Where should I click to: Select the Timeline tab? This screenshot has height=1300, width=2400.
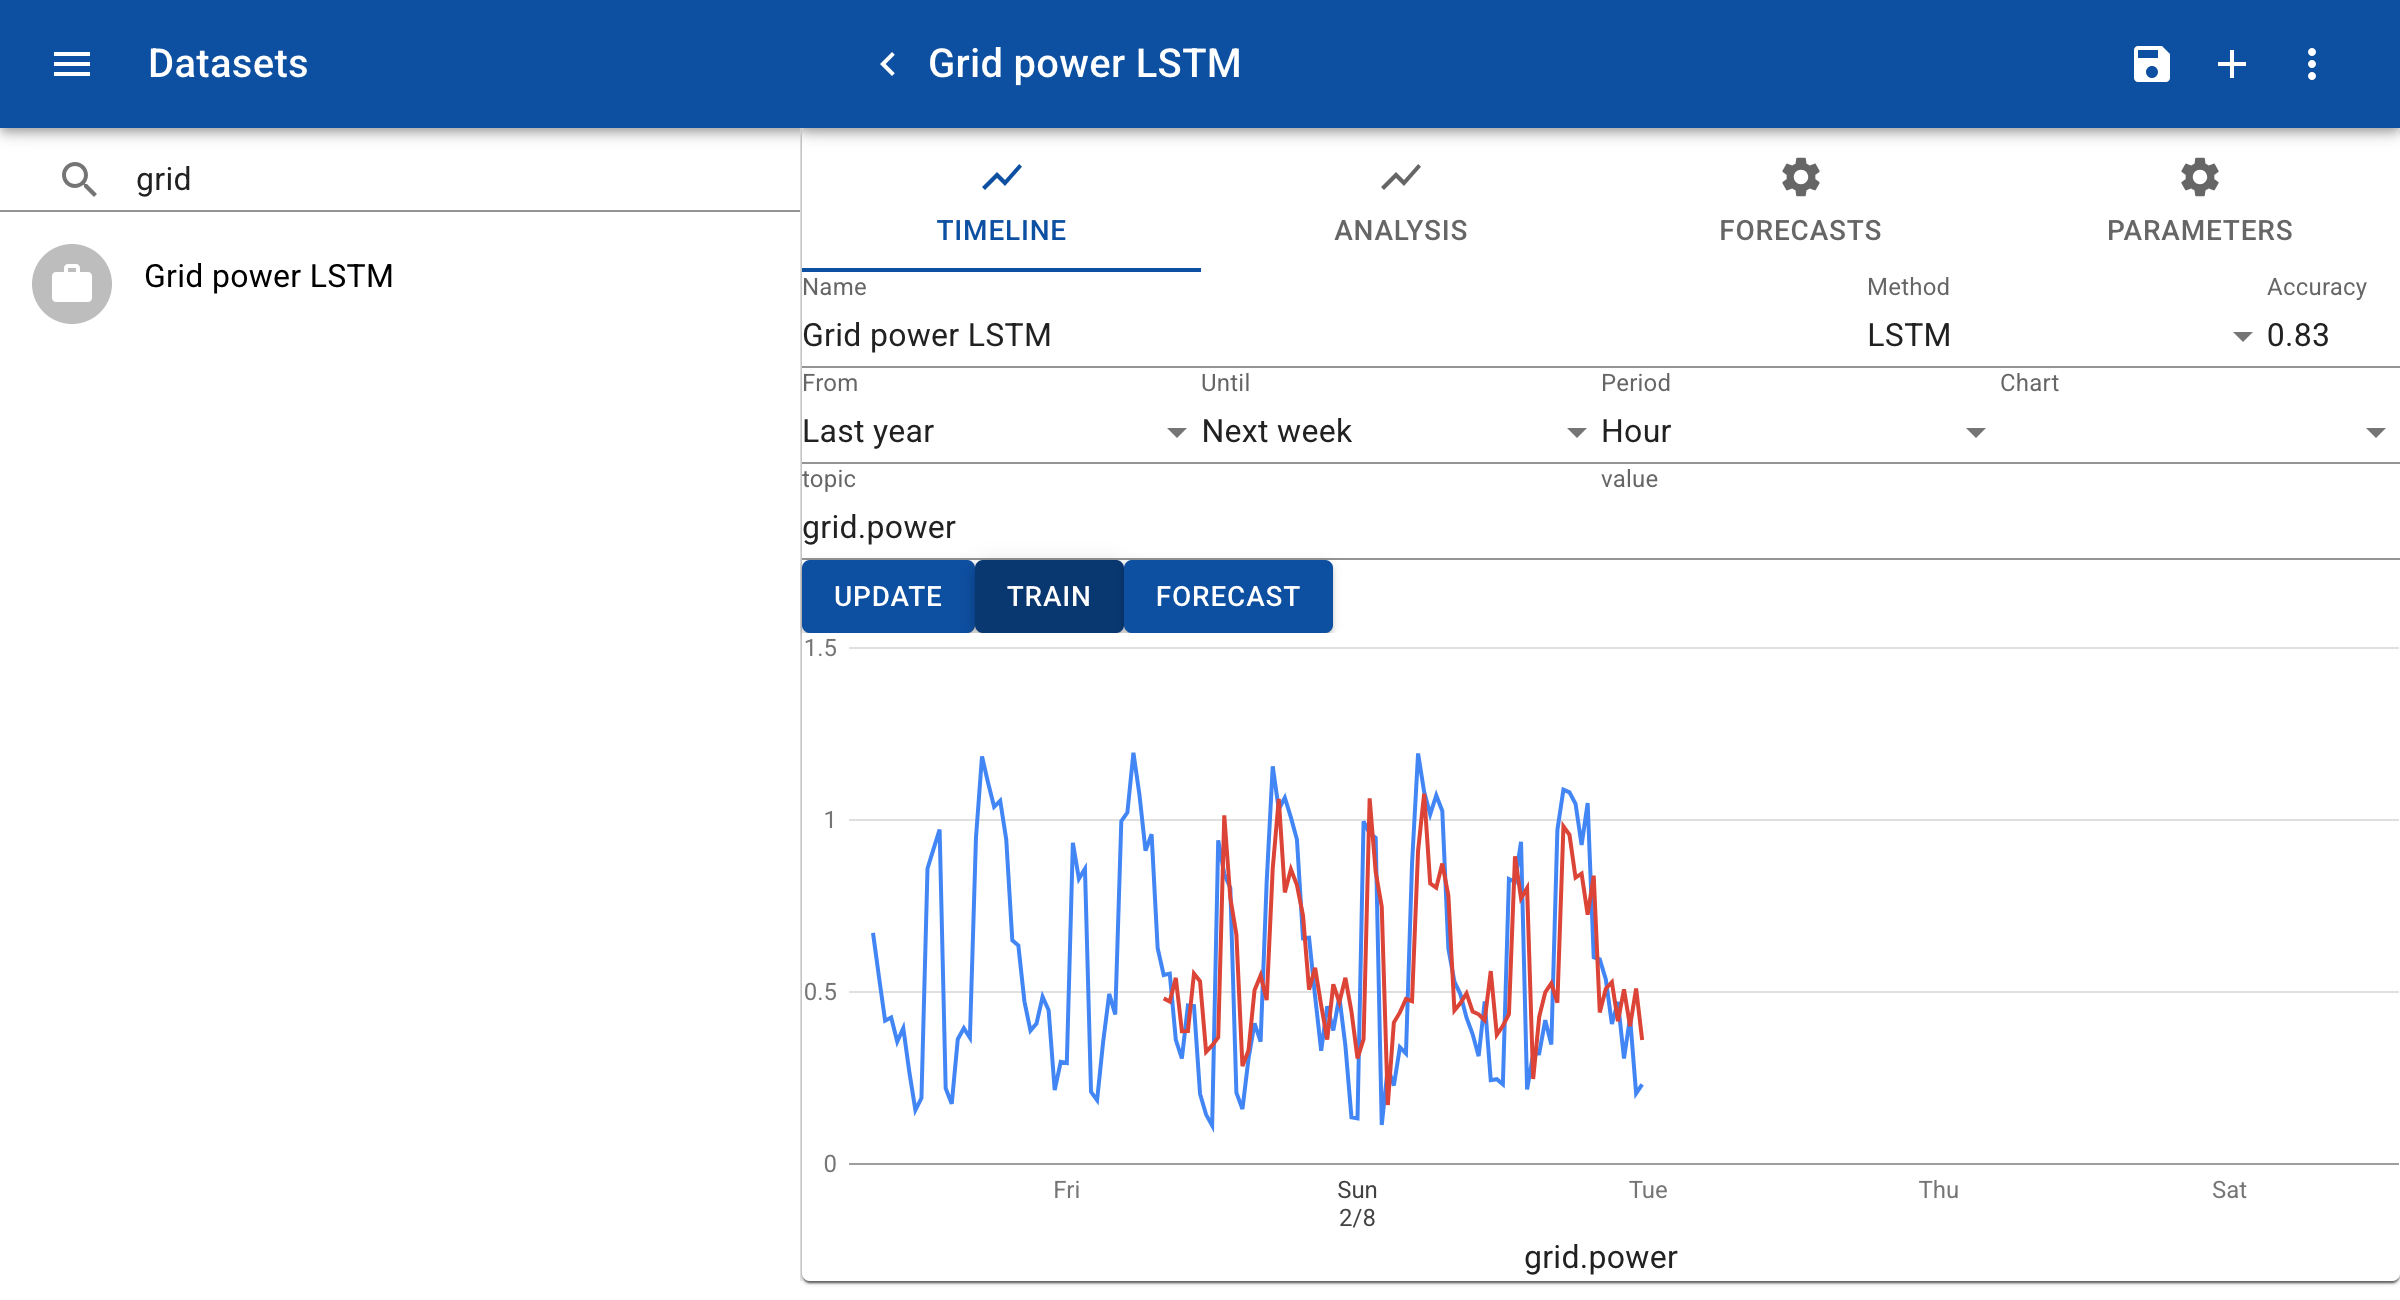1001,203
